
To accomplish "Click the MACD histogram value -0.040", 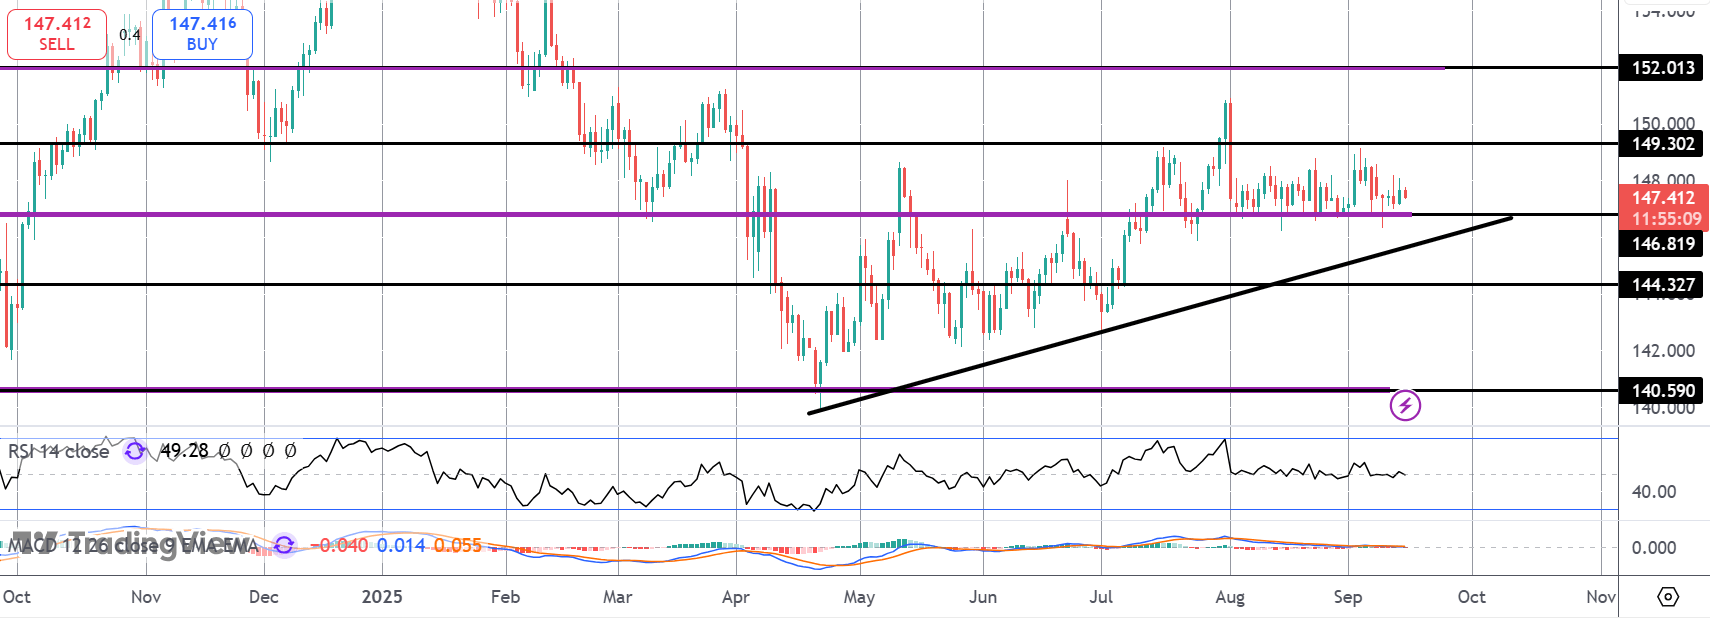I will click(x=339, y=545).
